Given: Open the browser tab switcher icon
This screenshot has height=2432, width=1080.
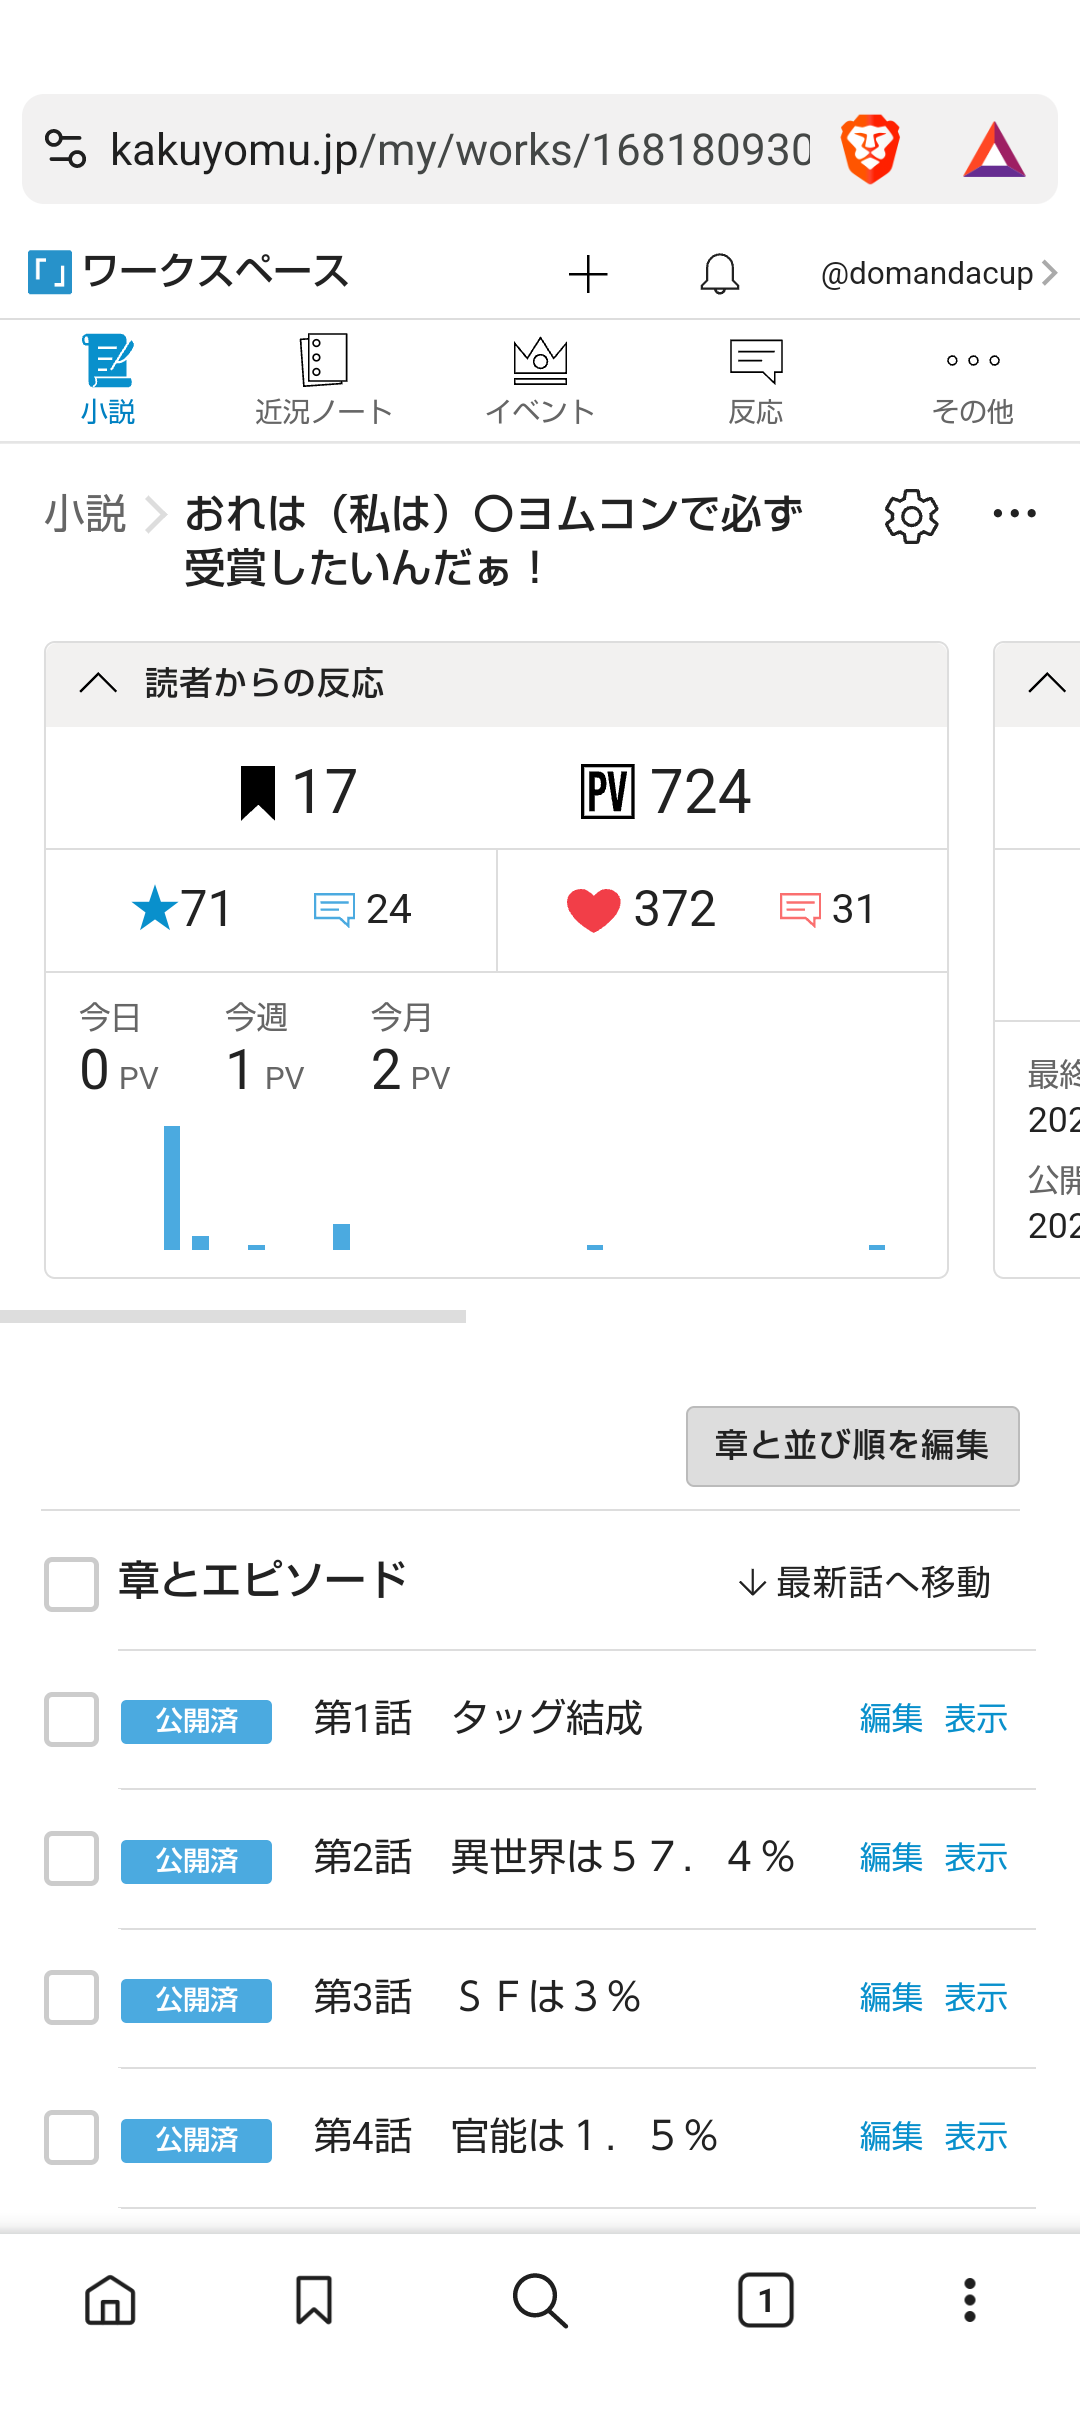Looking at the screenshot, I should coord(765,2300).
